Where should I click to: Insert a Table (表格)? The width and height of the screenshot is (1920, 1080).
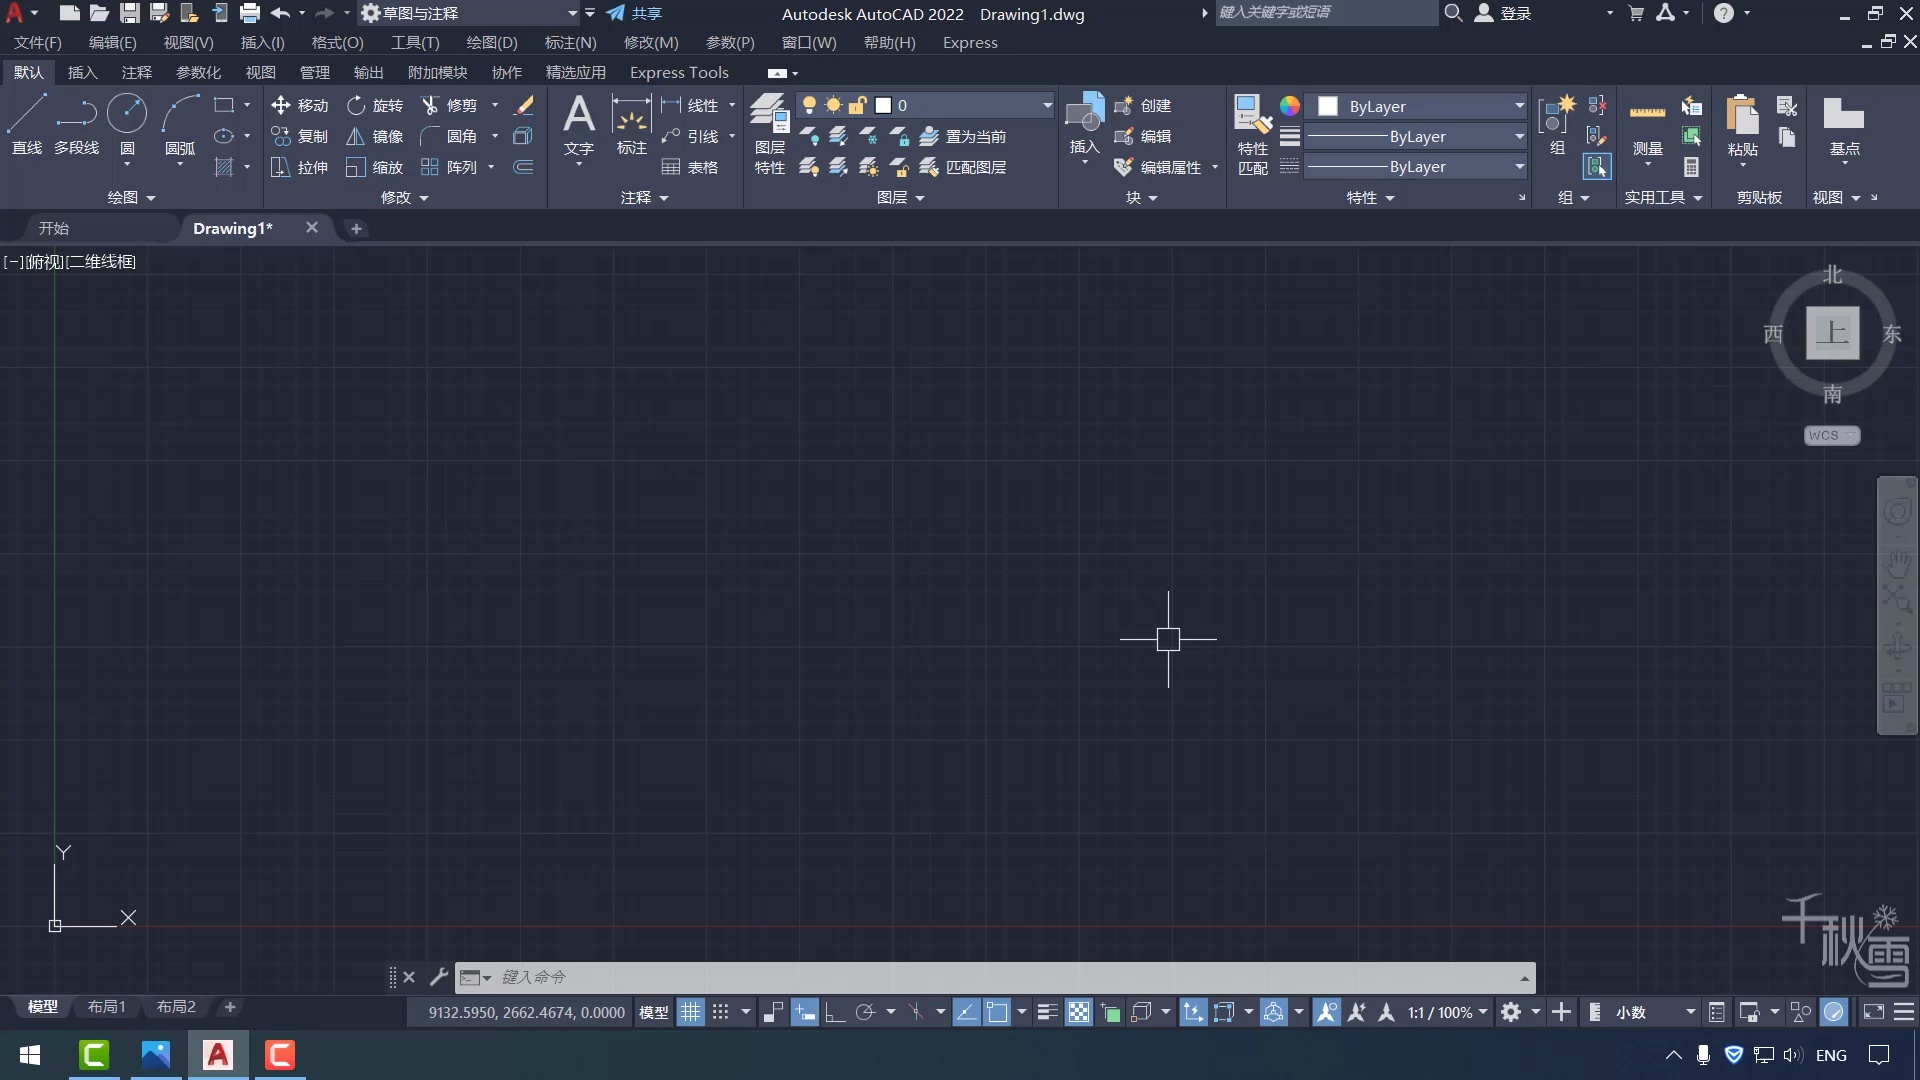(690, 167)
